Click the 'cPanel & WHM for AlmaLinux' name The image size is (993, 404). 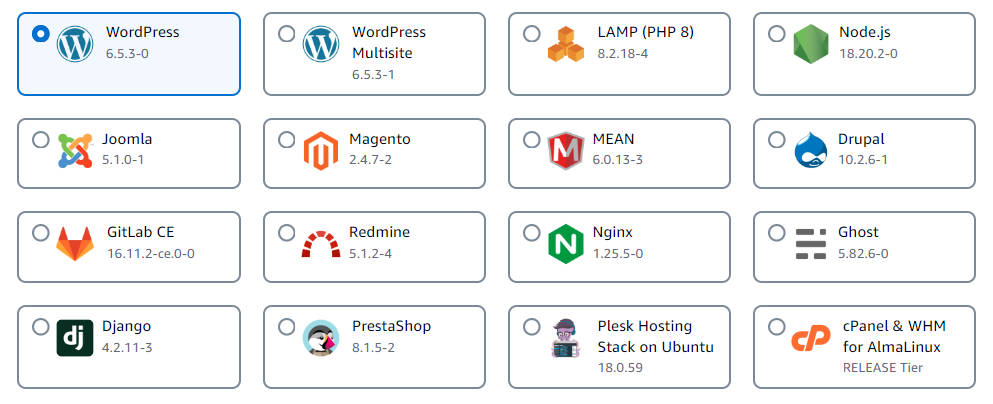[x=894, y=337]
